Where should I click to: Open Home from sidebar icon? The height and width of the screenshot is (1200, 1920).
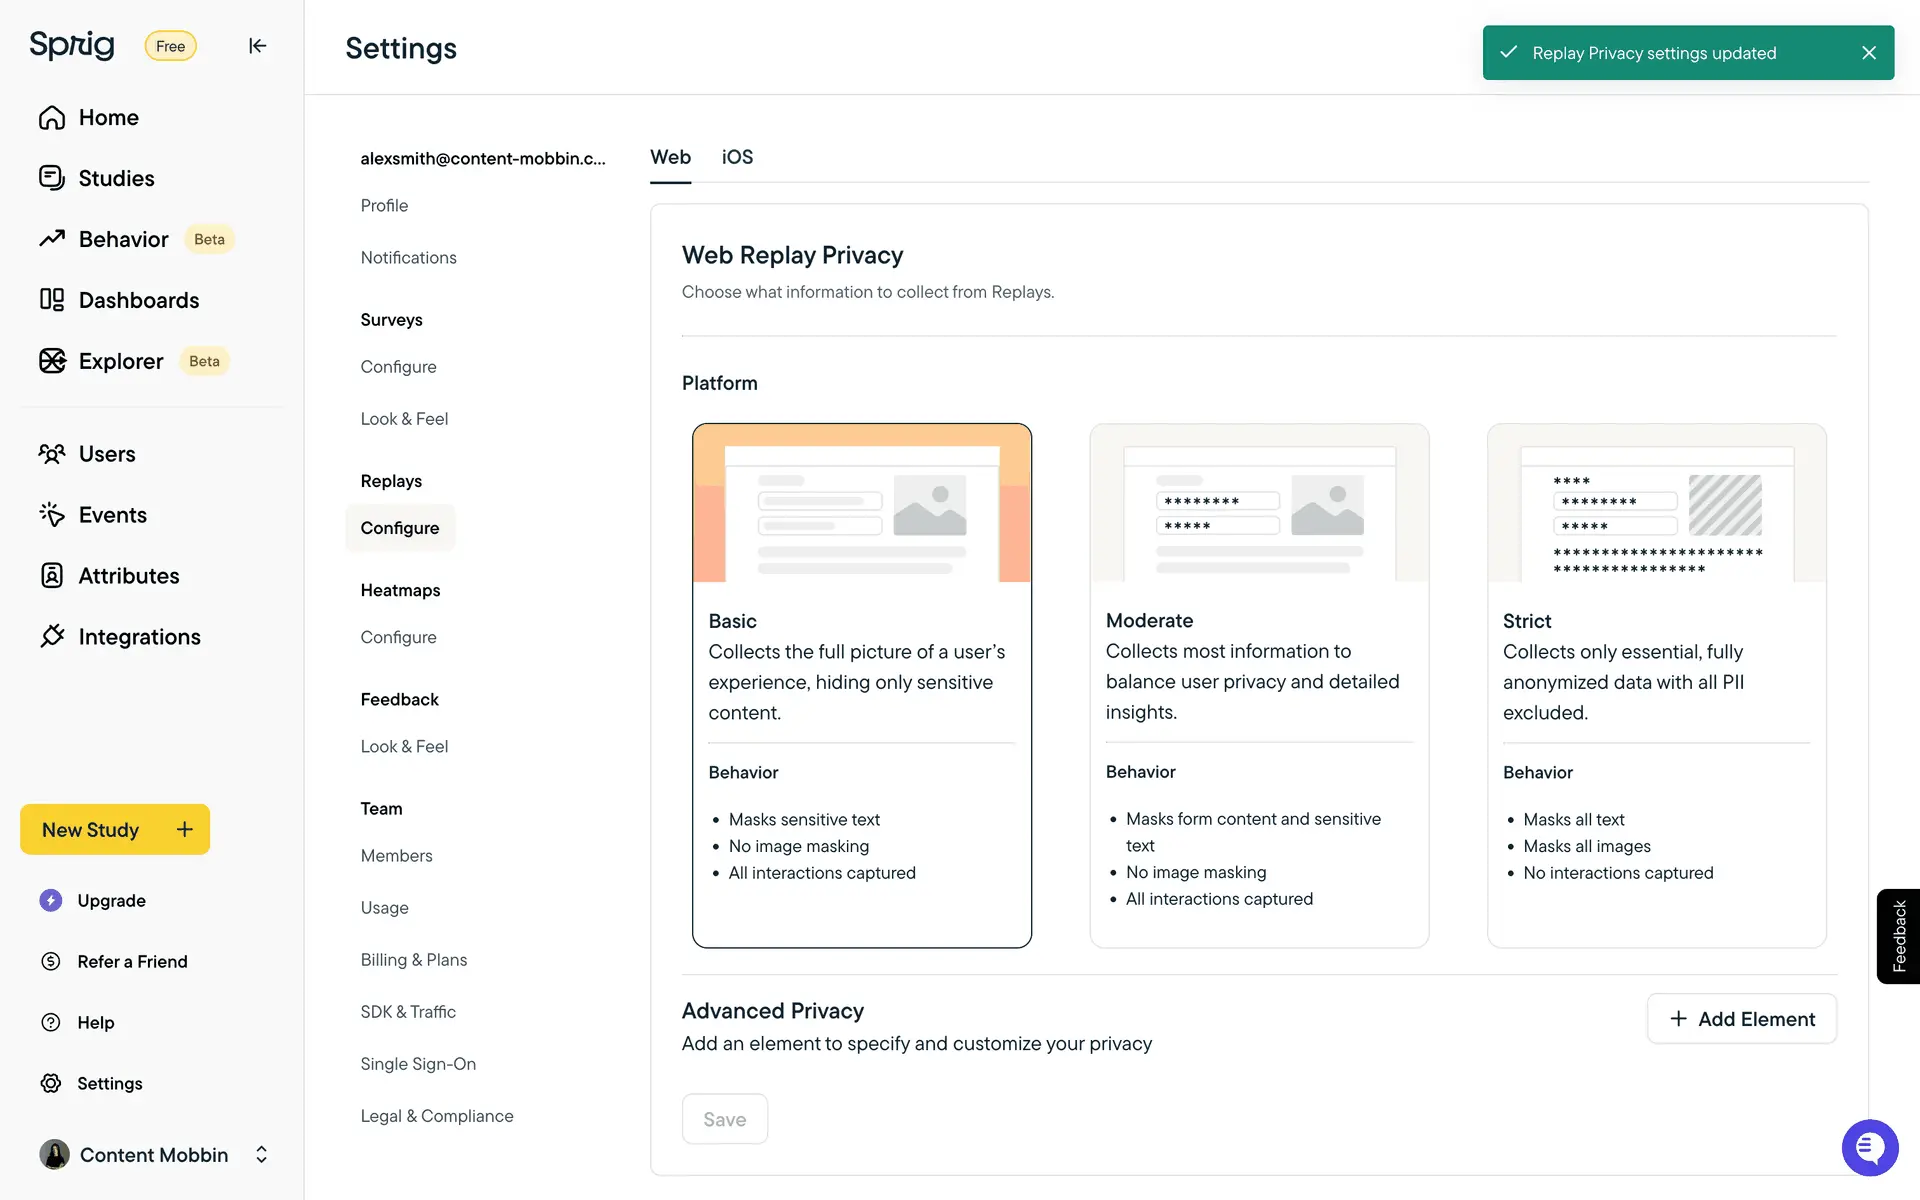coord(52,118)
